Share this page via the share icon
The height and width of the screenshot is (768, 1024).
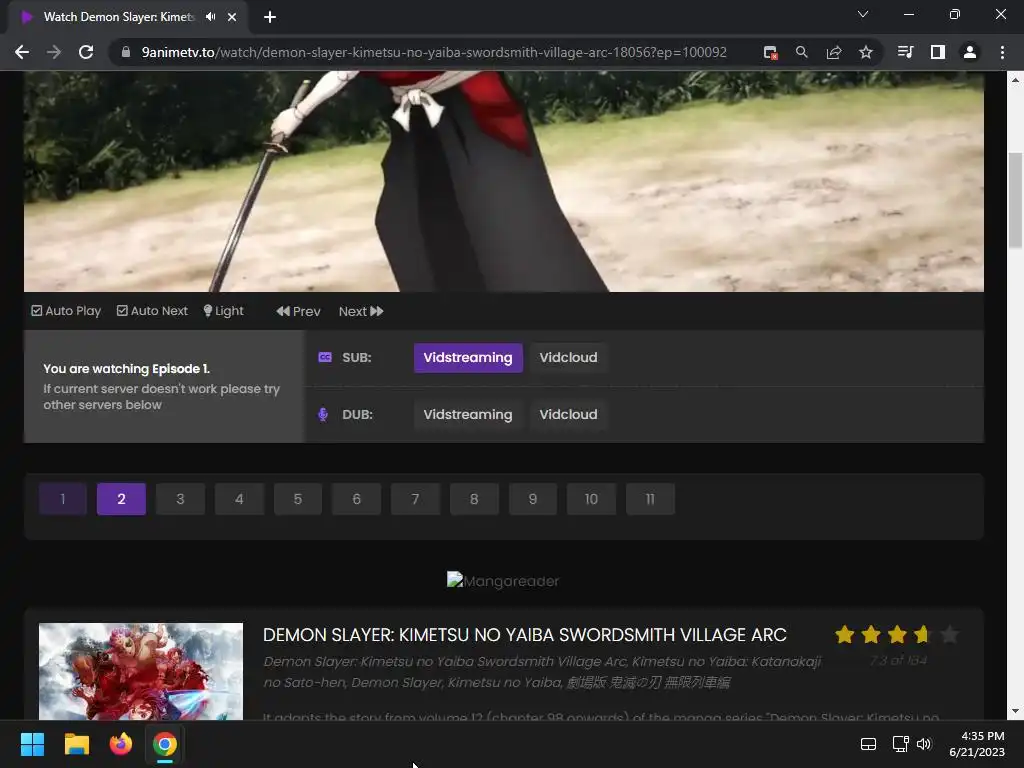833,52
